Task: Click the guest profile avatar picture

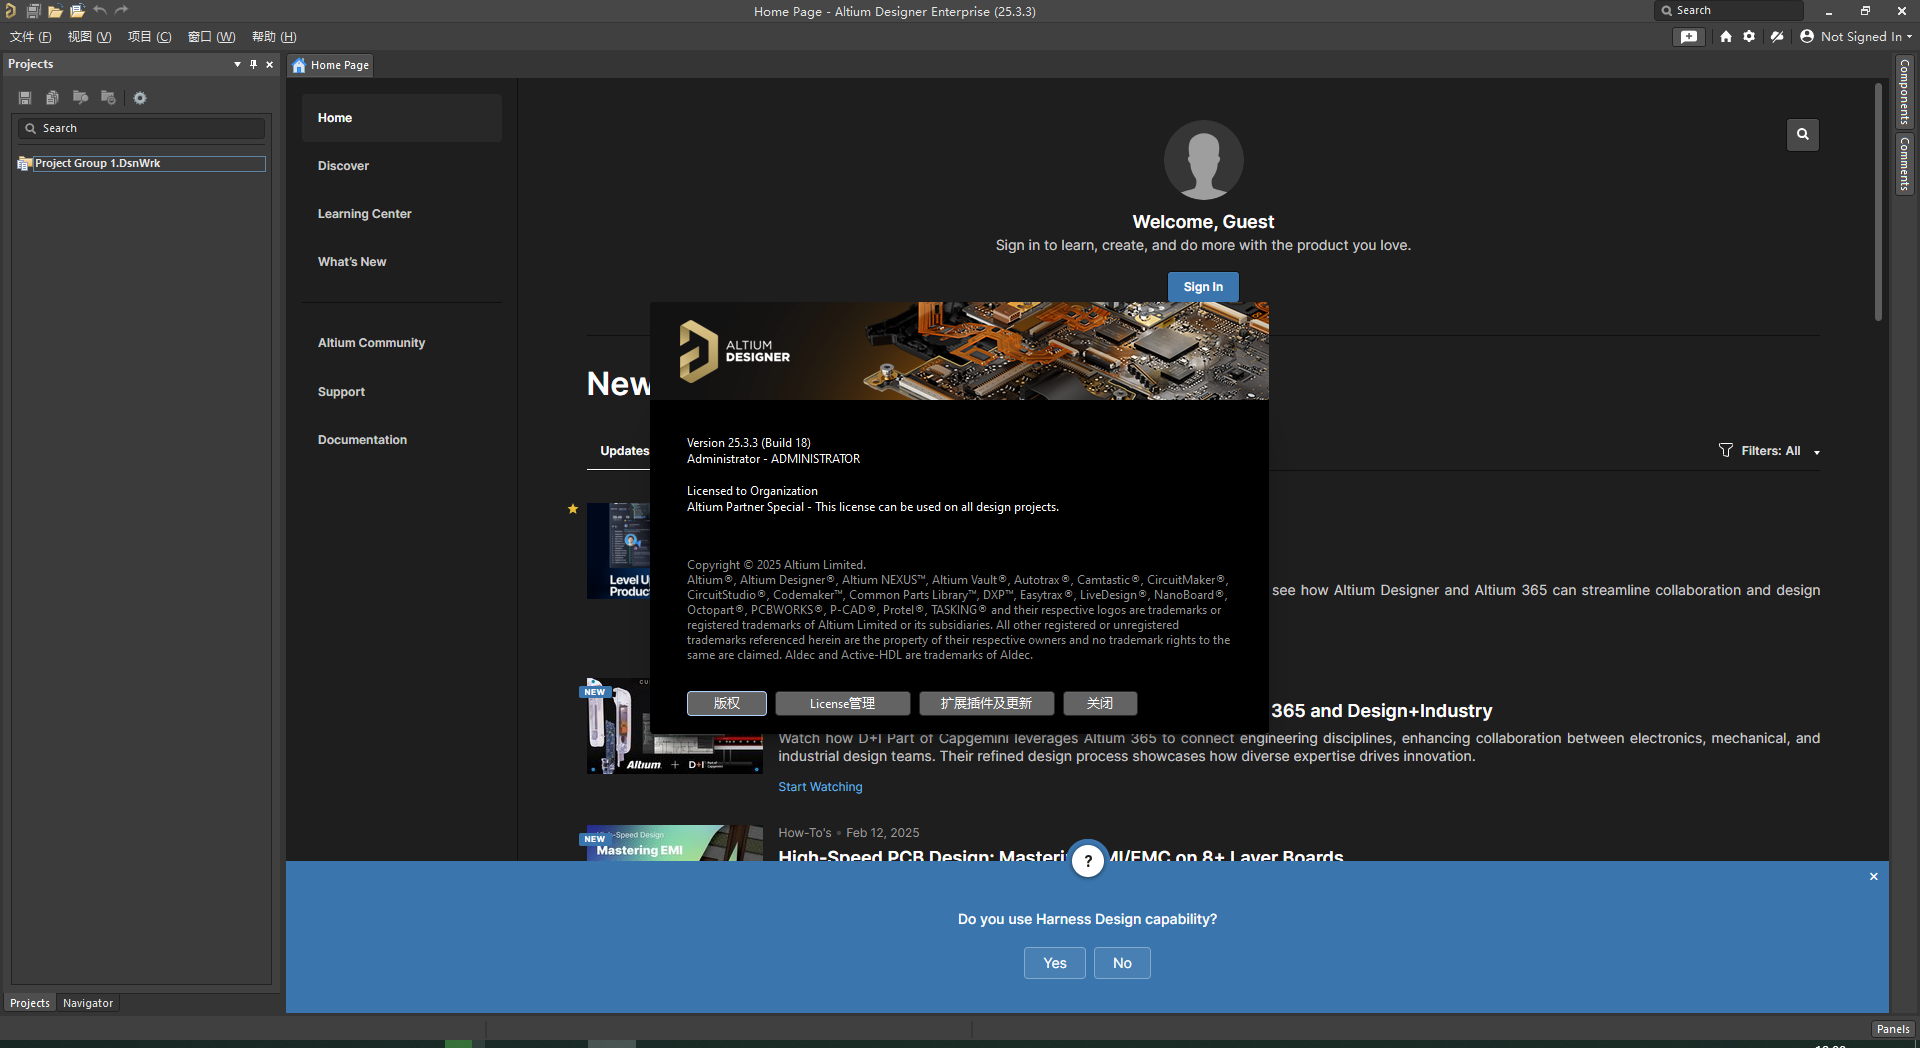Action: point(1203,160)
